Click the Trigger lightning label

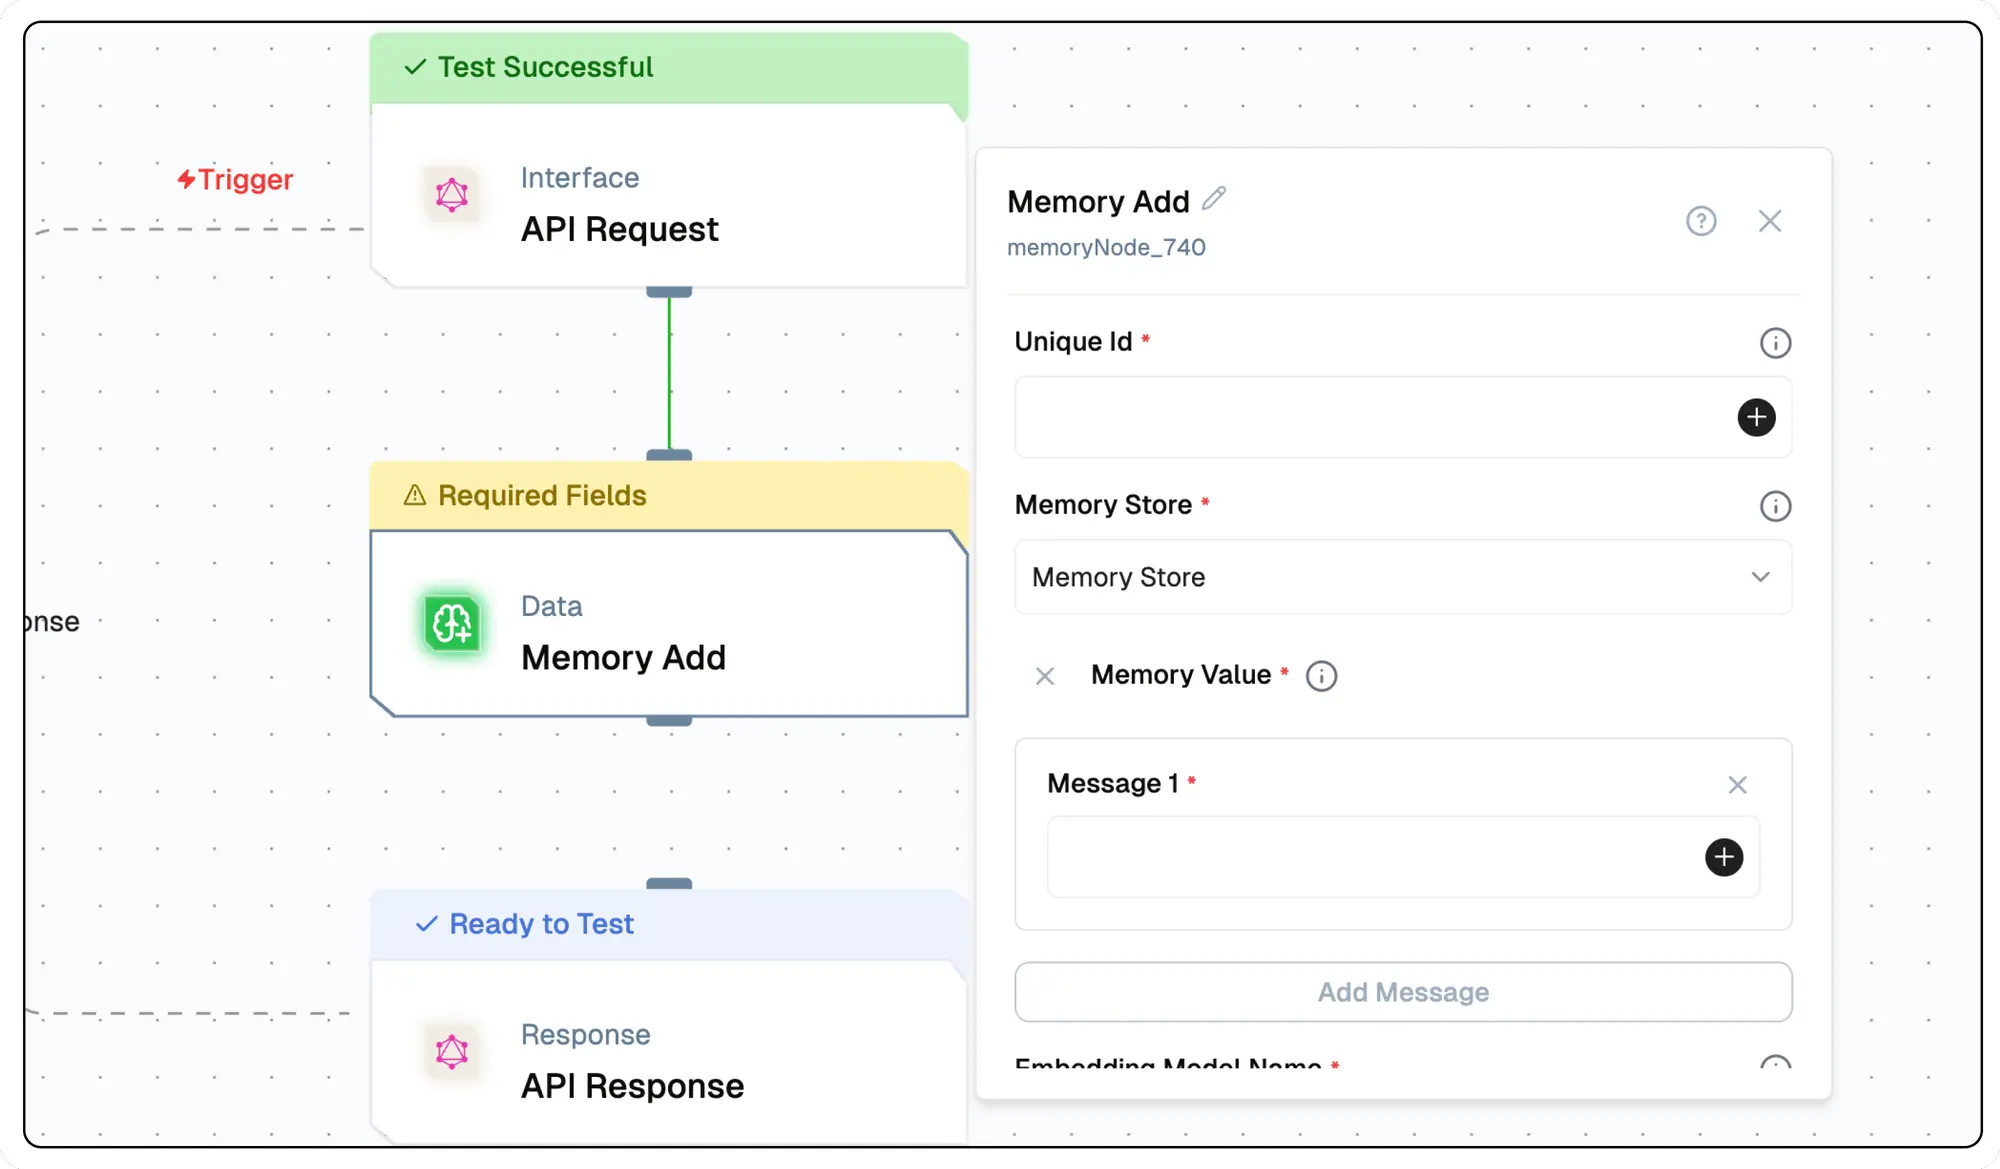pos(236,179)
